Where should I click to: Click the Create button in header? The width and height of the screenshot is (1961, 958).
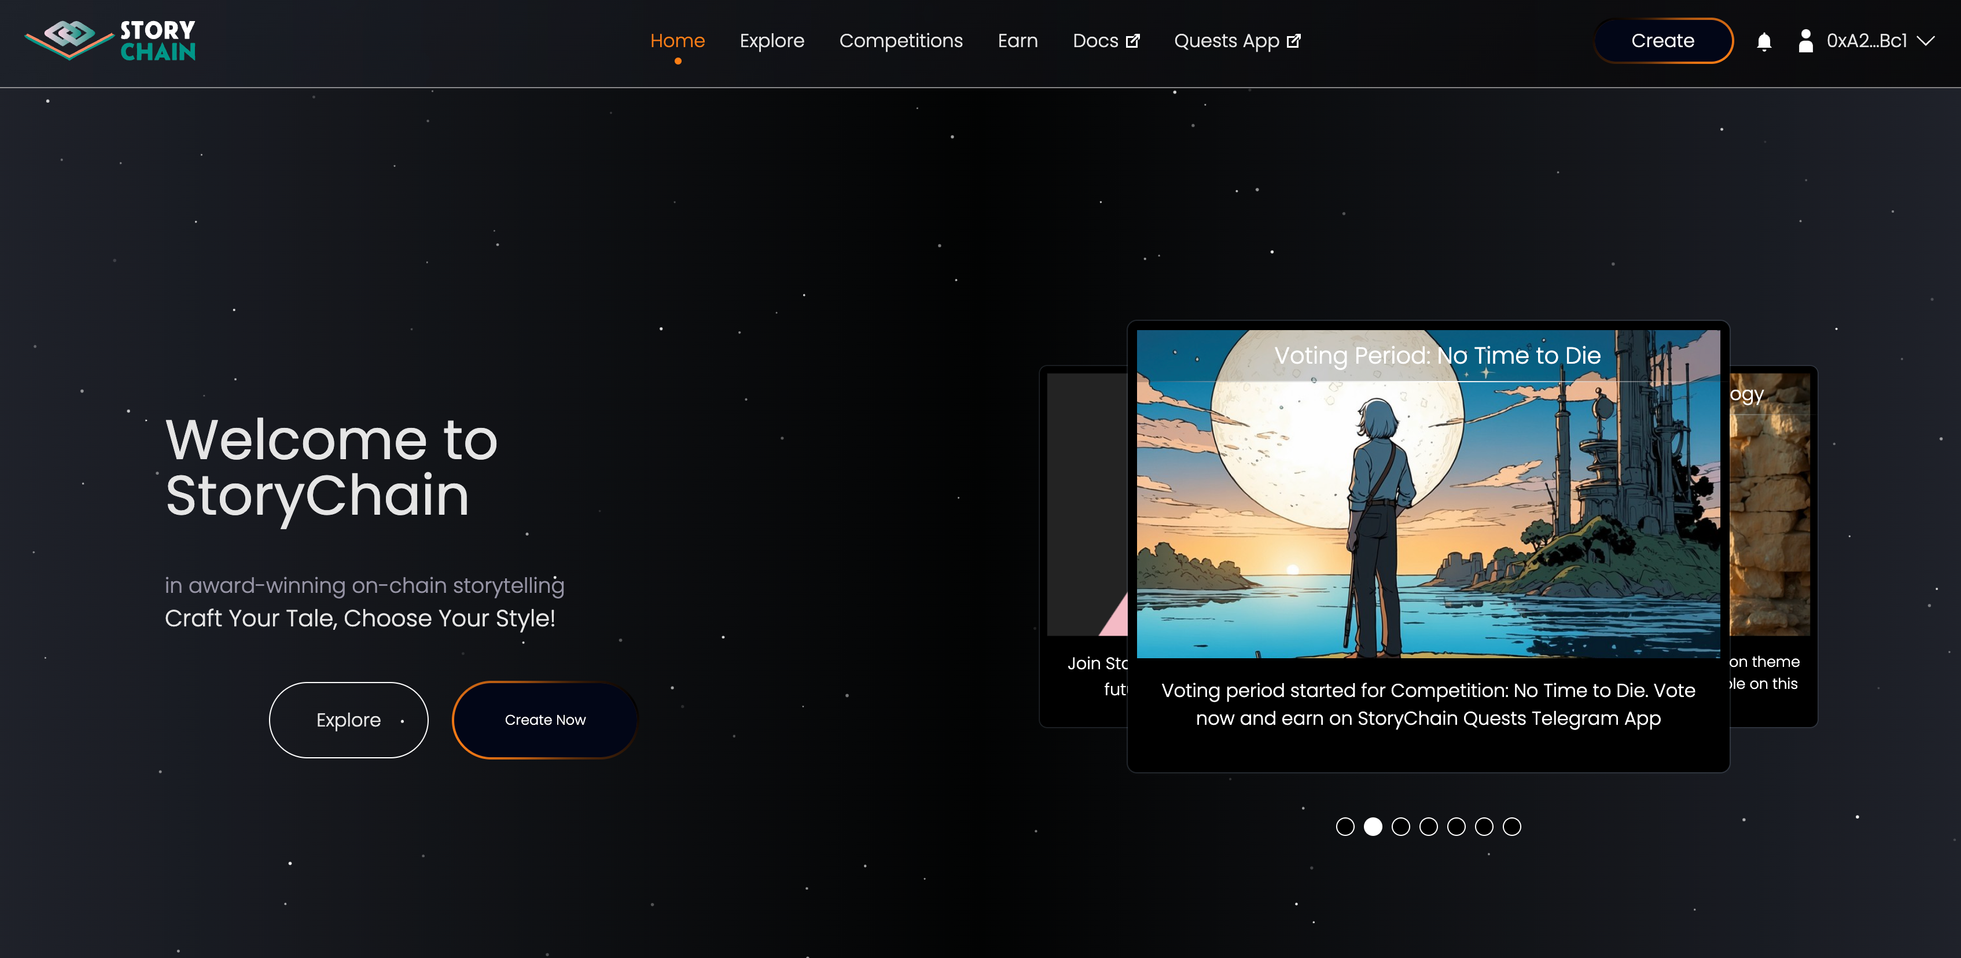click(x=1663, y=41)
